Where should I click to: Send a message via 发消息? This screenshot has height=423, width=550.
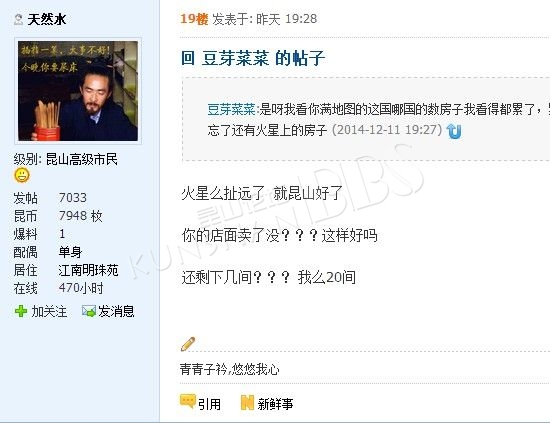coord(116,311)
